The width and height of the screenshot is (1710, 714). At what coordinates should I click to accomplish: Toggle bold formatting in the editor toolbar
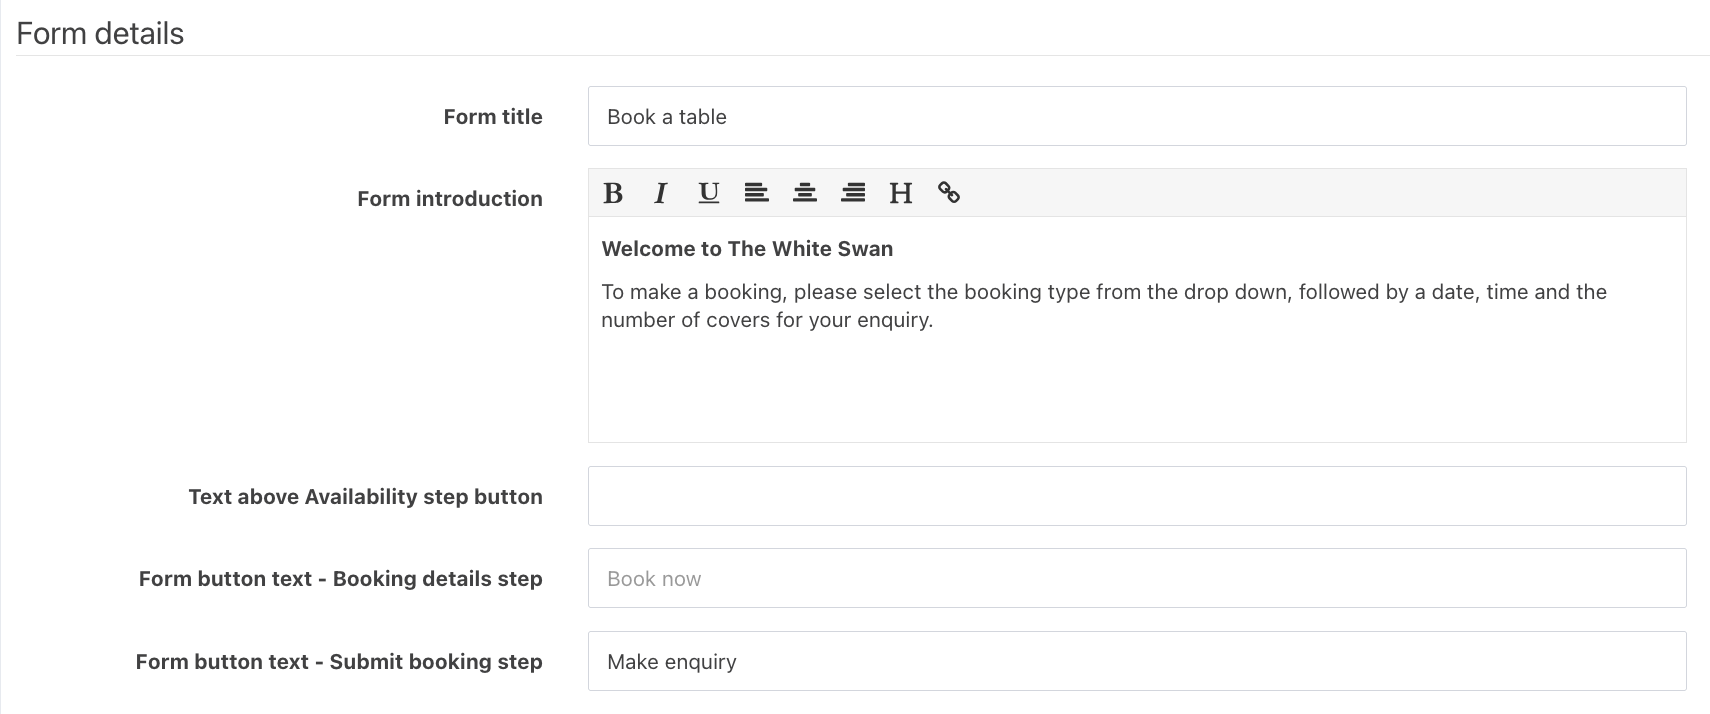tap(613, 193)
